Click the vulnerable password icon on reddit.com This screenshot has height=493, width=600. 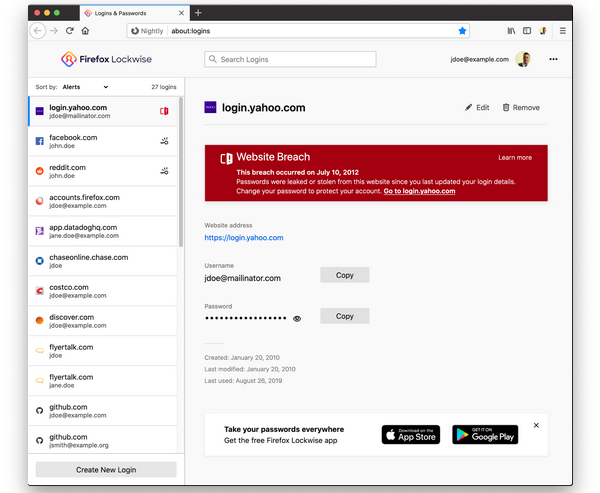(x=164, y=171)
